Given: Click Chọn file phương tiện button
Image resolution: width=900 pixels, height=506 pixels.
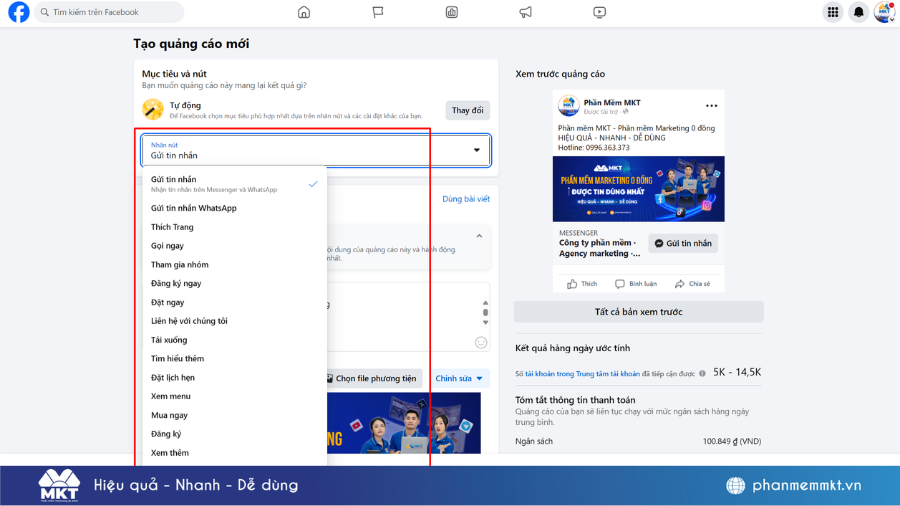Looking at the screenshot, I should click(x=374, y=379).
